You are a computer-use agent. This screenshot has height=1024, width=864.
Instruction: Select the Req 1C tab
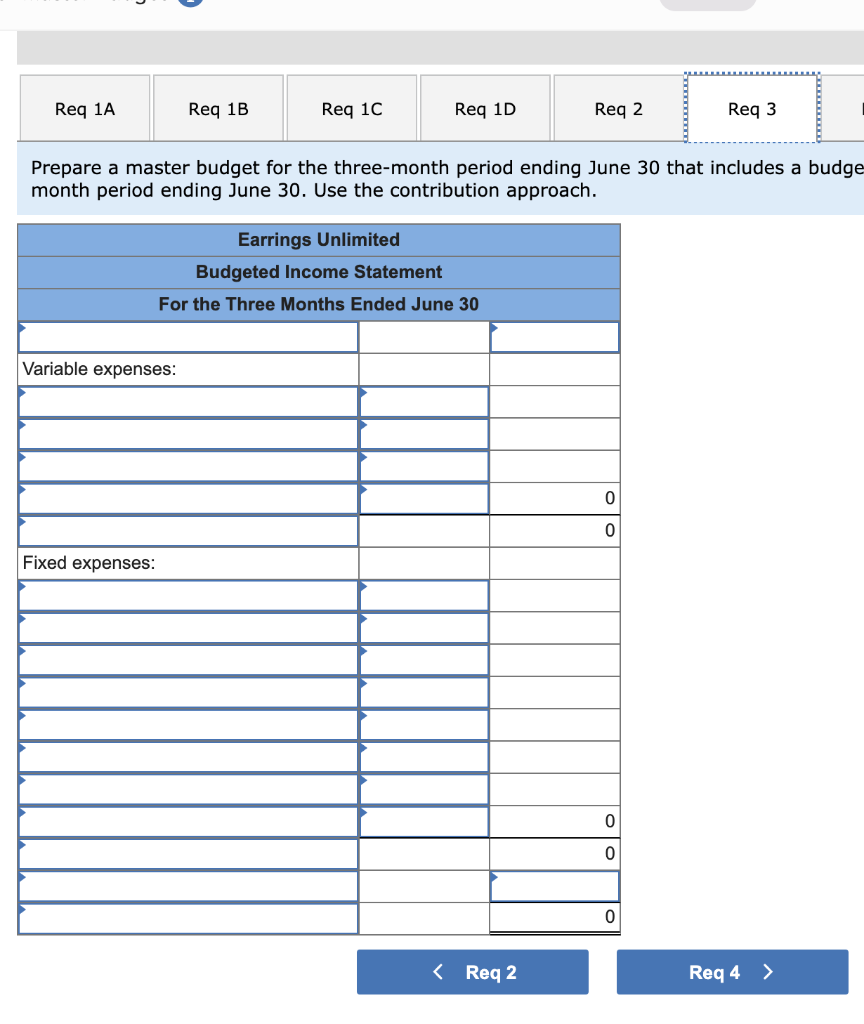[x=351, y=108]
